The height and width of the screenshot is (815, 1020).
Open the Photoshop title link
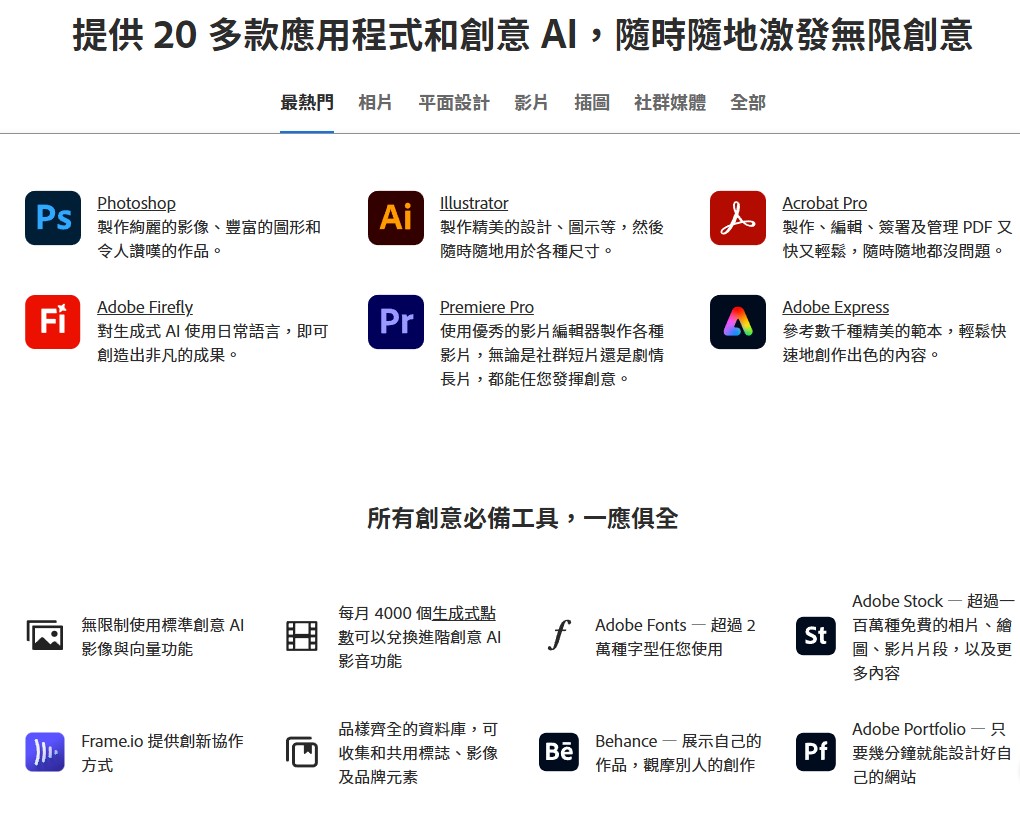pyautogui.click(x=136, y=203)
